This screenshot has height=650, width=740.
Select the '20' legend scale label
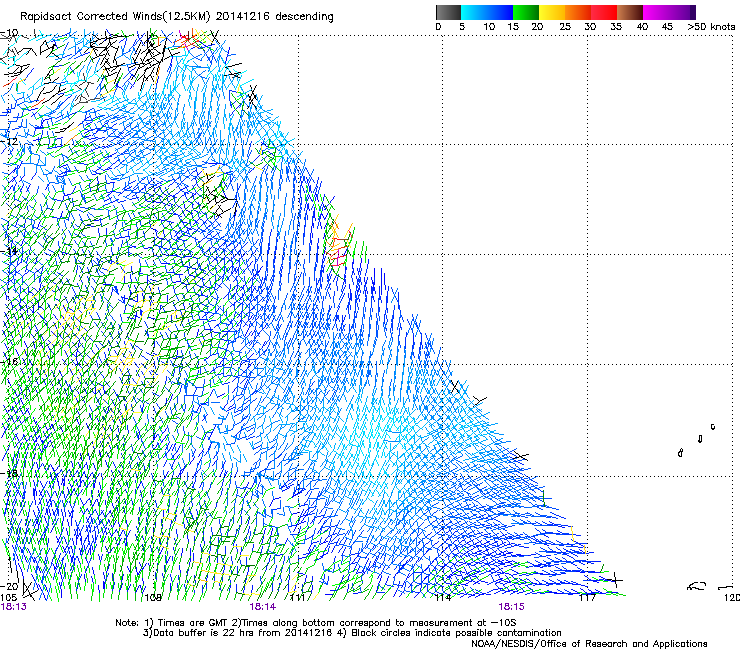tap(537, 27)
